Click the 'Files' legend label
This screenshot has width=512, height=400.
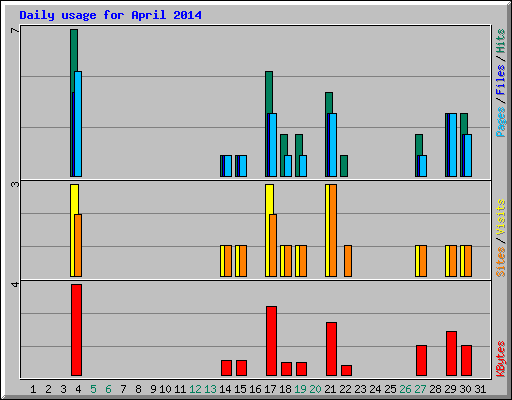click(500, 79)
